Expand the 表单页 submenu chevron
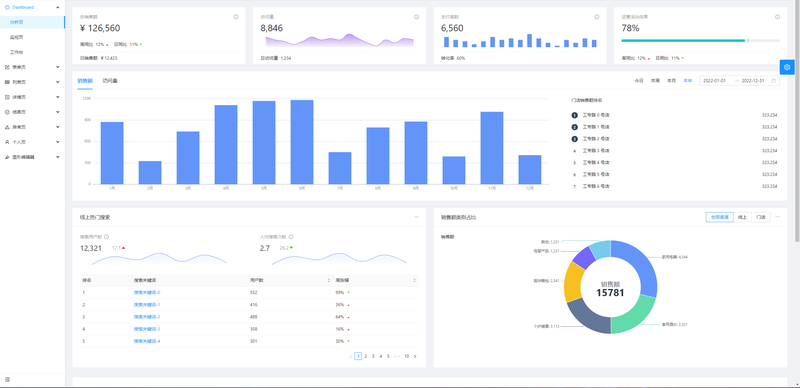800x388 pixels. [58, 67]
